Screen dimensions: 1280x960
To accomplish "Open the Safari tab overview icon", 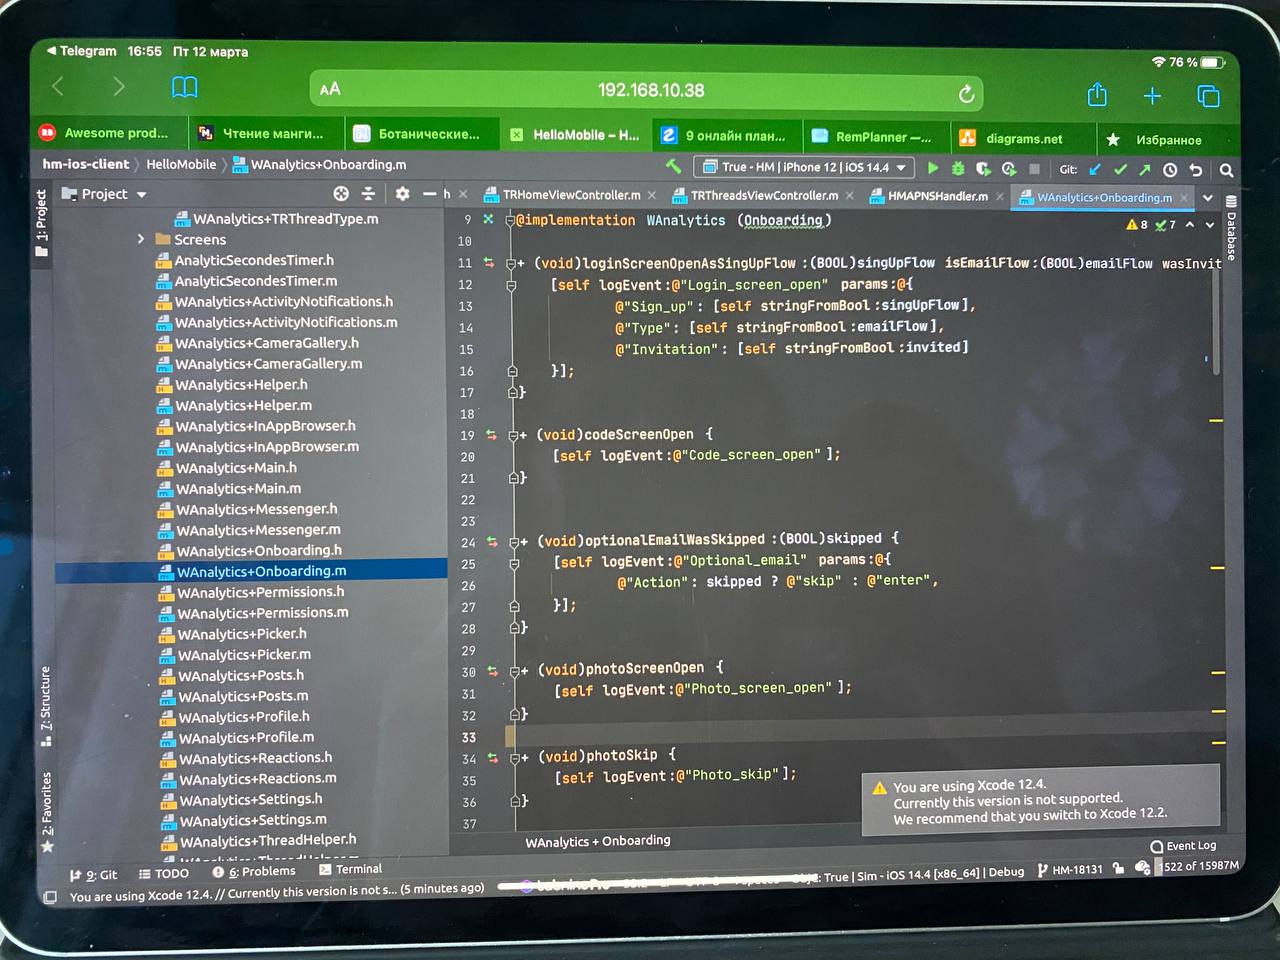I will pos(1208,96).
